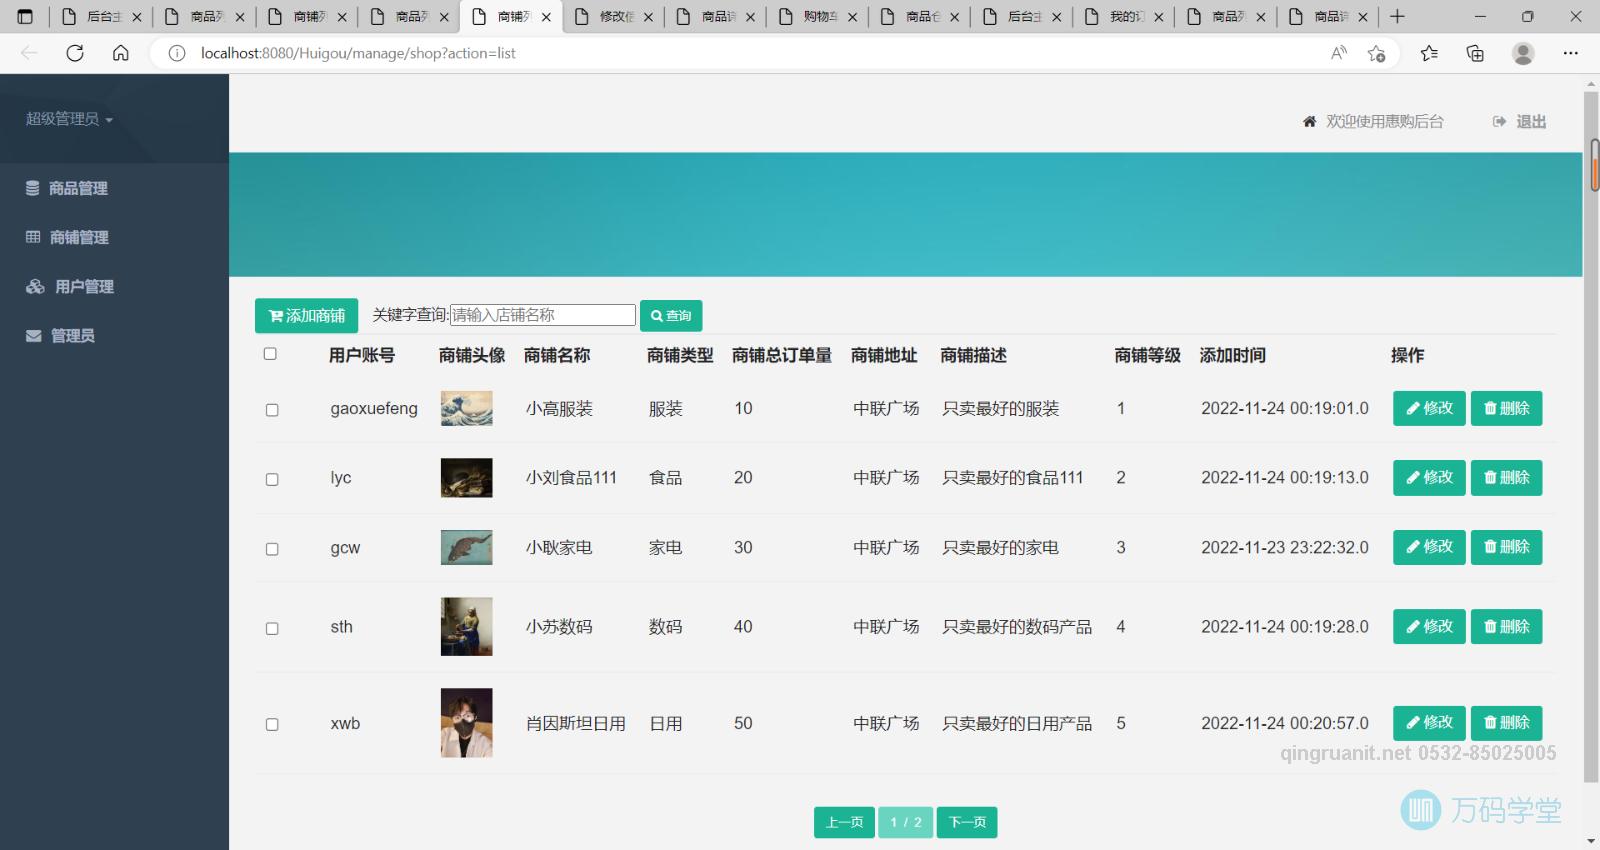Screen dimensions: 1600x850
Task: Click 小刘食品111 shop avatar thumbnail
Action: pyautogui.click(x=467, y=478)
